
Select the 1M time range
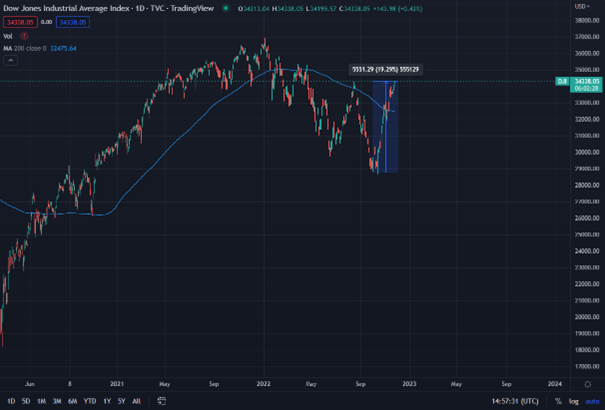tap(41, 401)
